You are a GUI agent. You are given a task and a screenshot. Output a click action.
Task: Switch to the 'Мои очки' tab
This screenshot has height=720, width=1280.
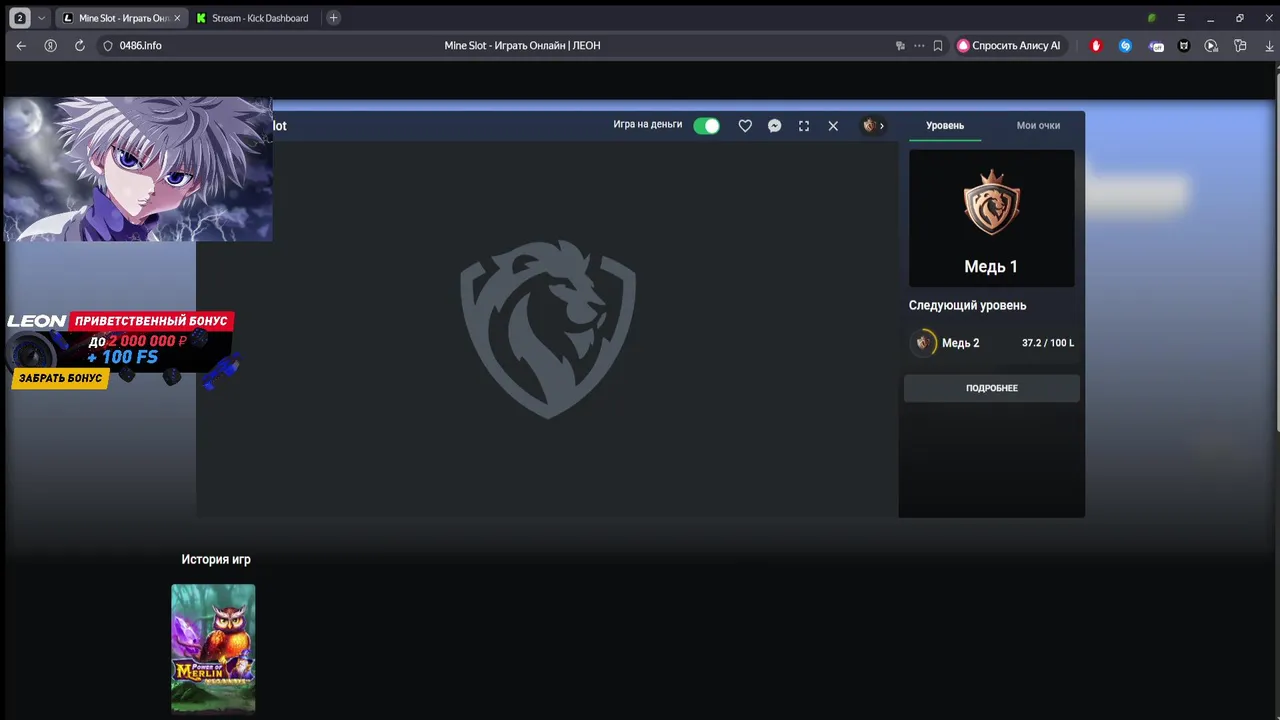pos(1038,125)
